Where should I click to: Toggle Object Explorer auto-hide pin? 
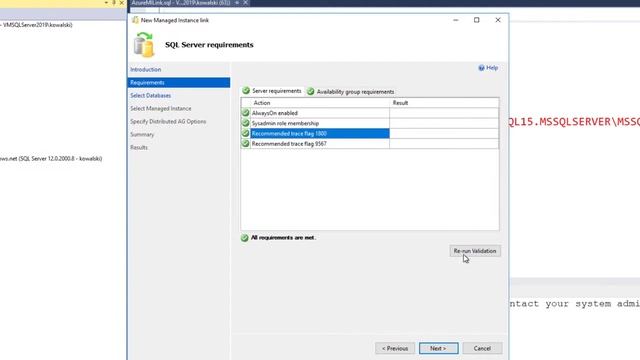coord(113,3)
